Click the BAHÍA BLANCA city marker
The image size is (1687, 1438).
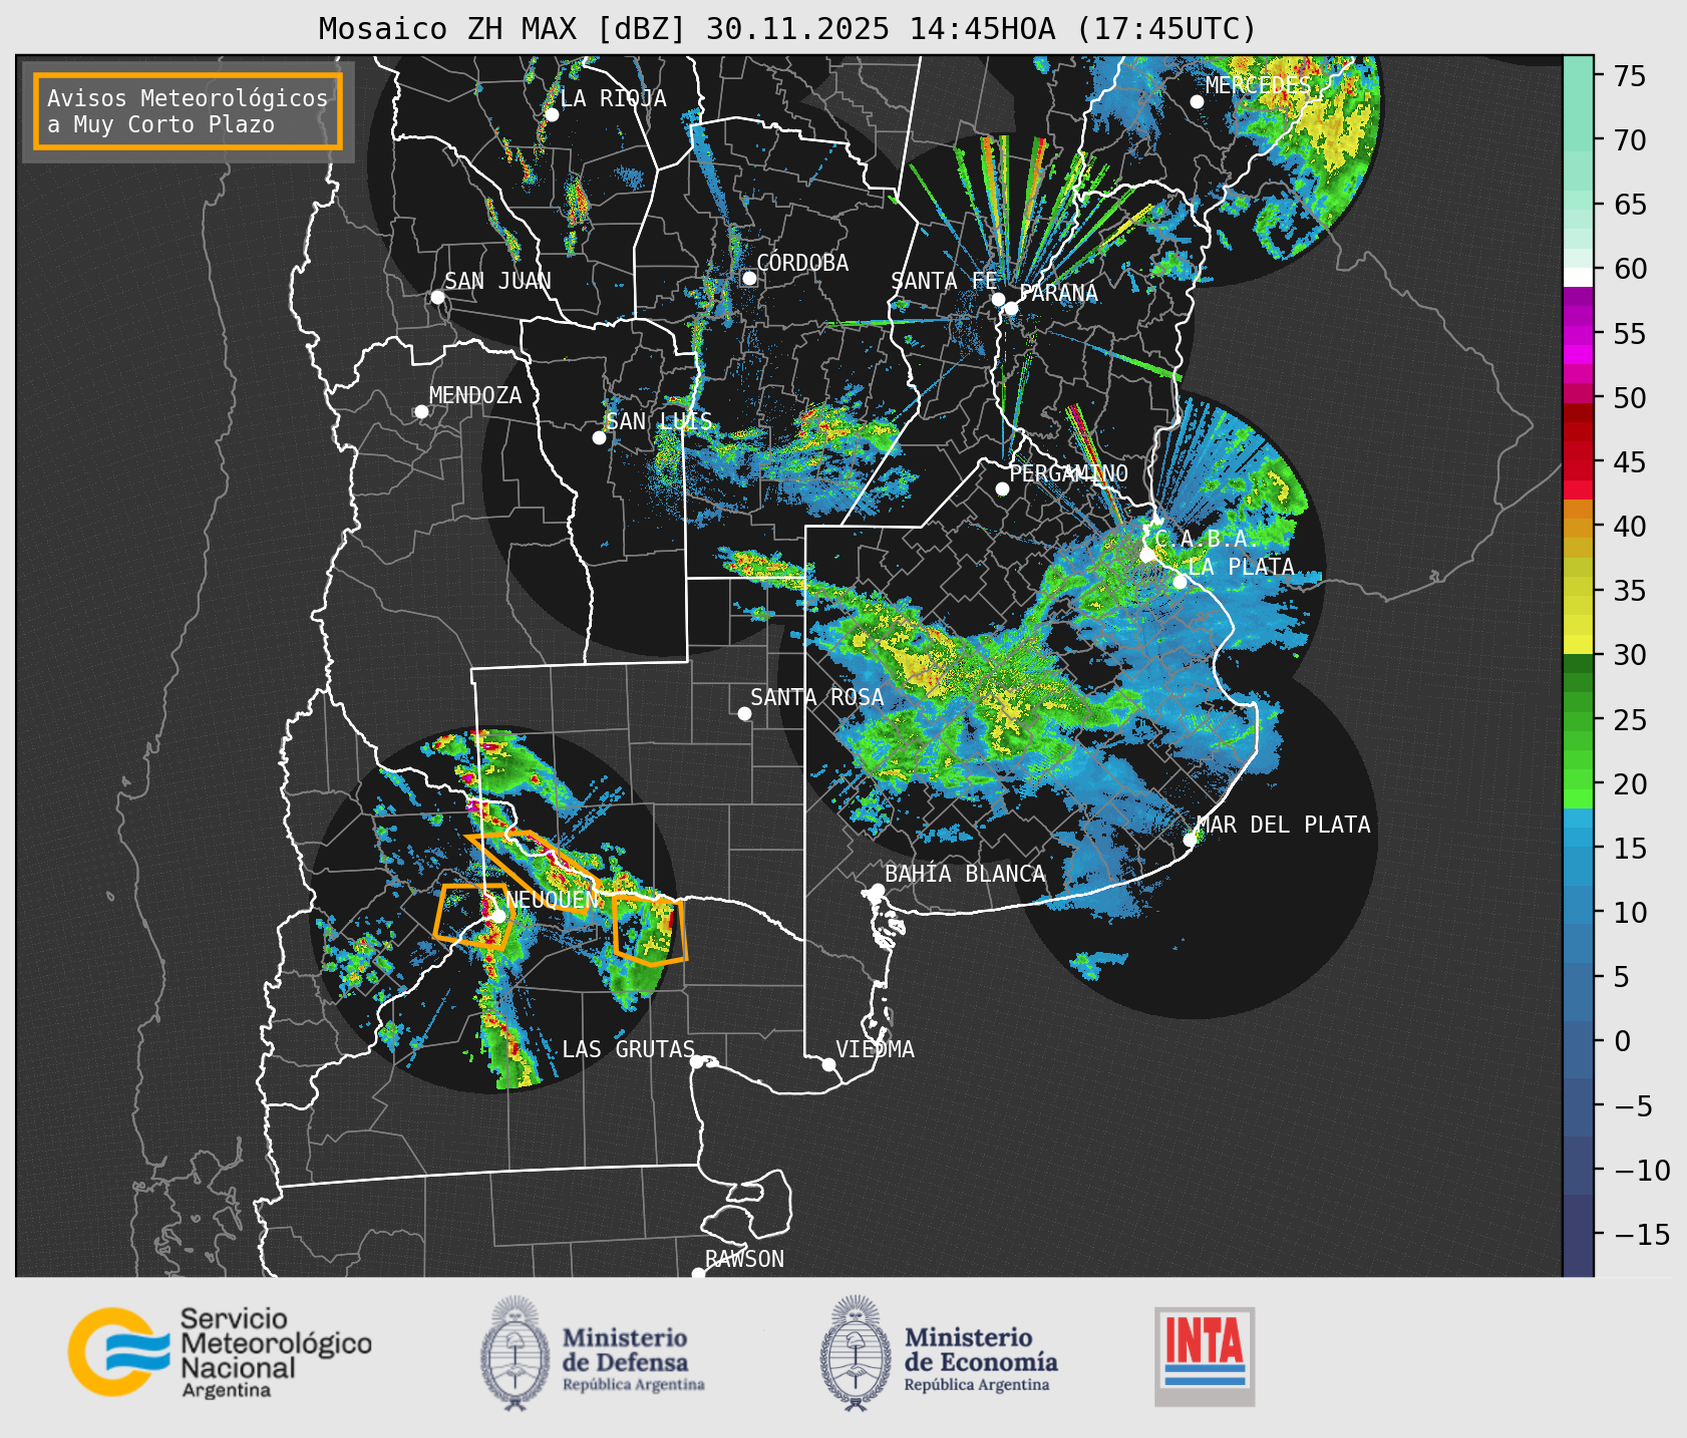(x=877, y=890)
